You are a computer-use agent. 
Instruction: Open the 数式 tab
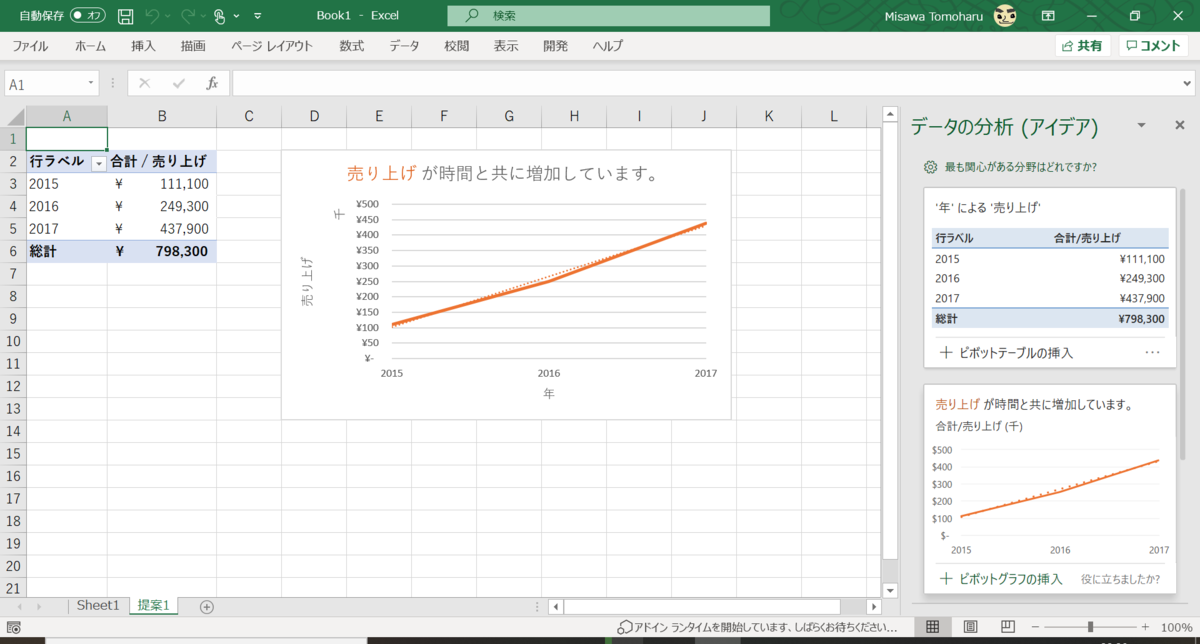[351, 46]
